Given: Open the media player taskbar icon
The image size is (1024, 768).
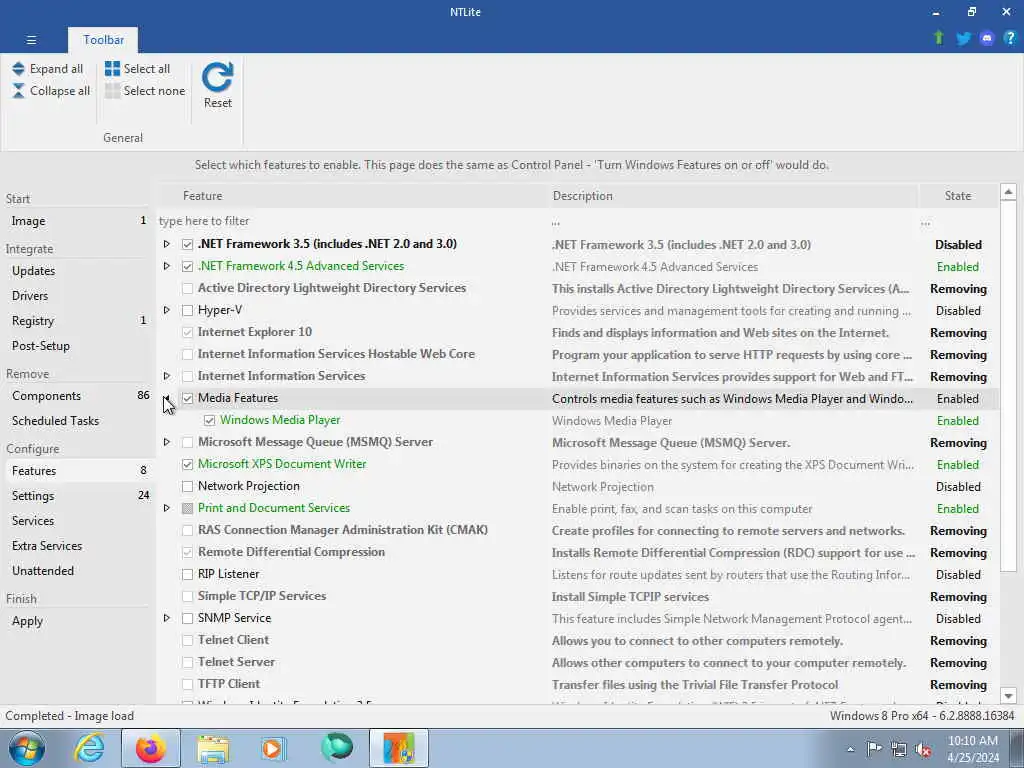Looking at the screenshot, I should click(x=274, y=748).
